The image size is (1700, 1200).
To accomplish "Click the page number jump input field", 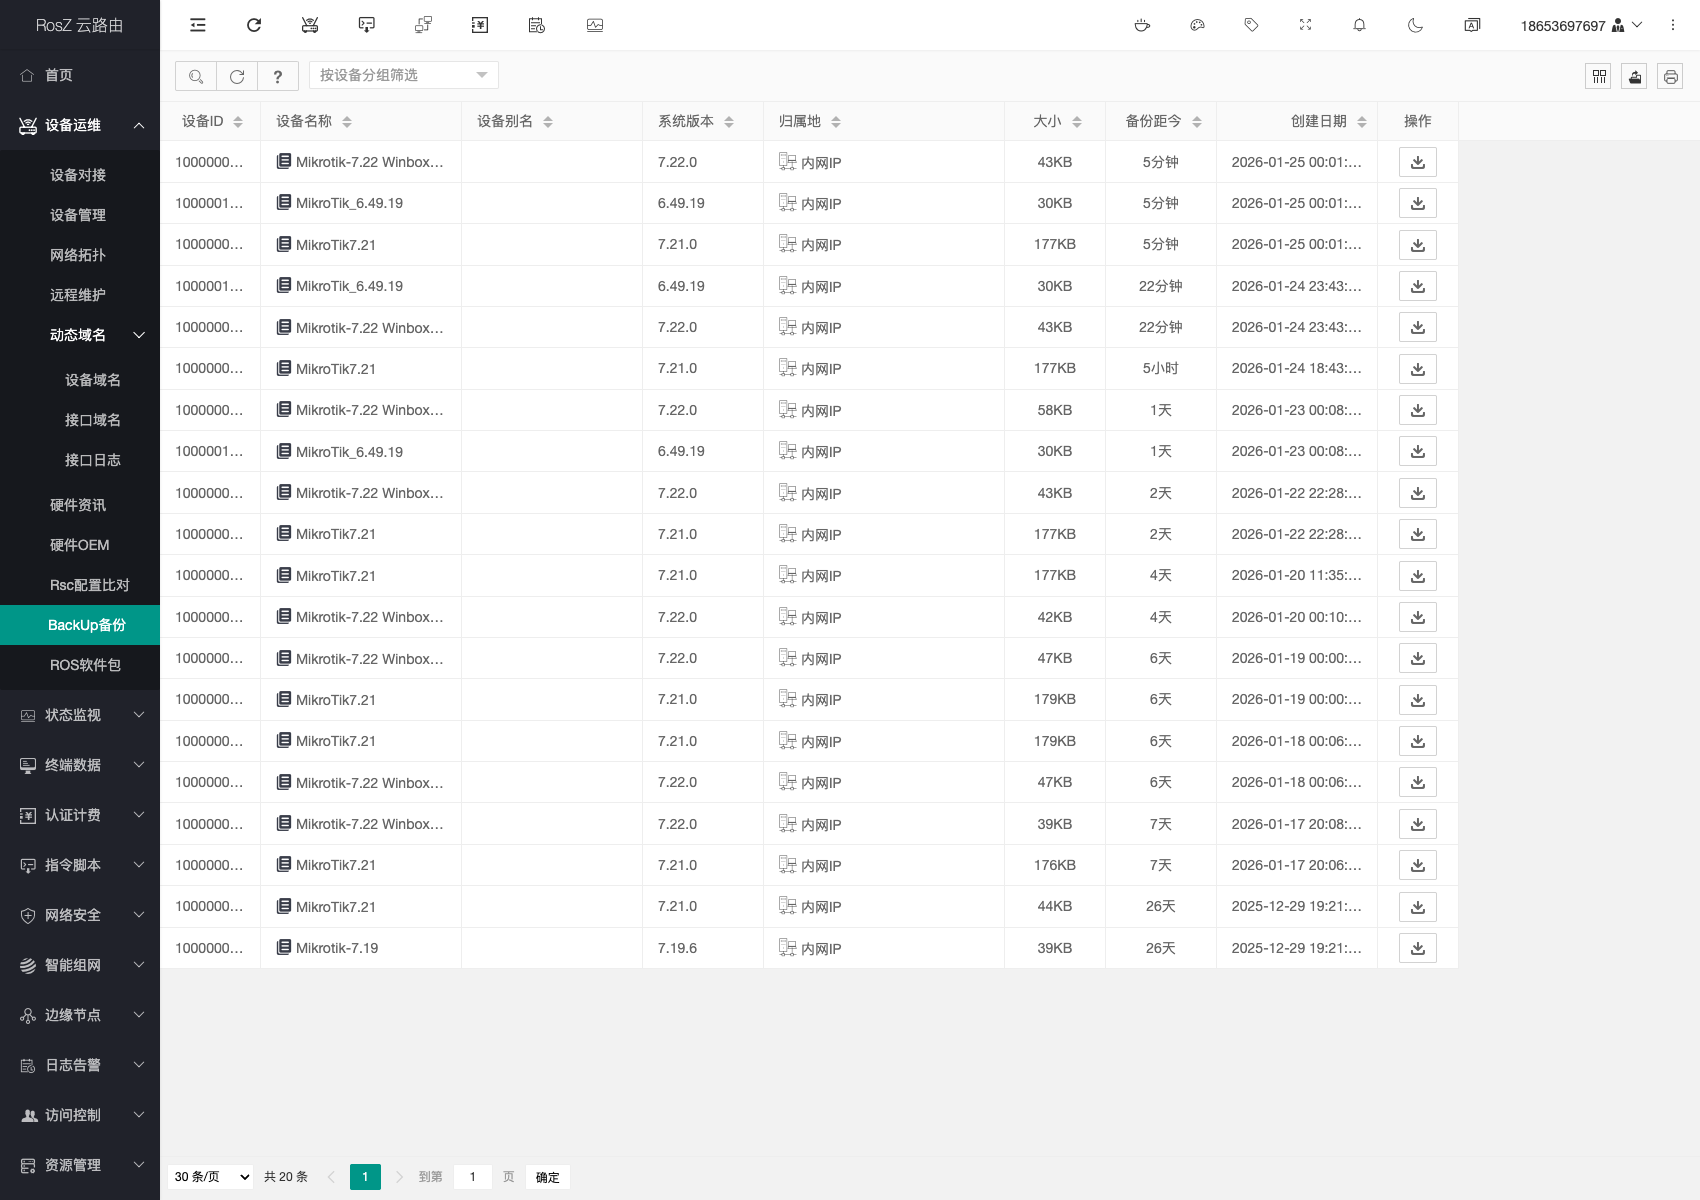I will 473,1177.
